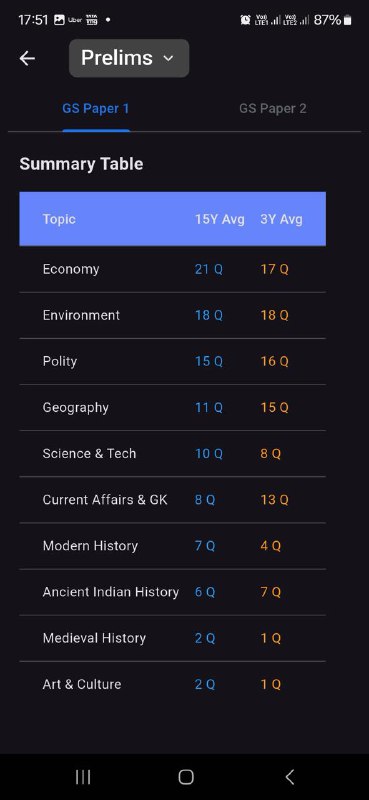369x800 pixels.
Task: Open the Economy topic row
Action: pyautogui.click(x=173, y=269)
